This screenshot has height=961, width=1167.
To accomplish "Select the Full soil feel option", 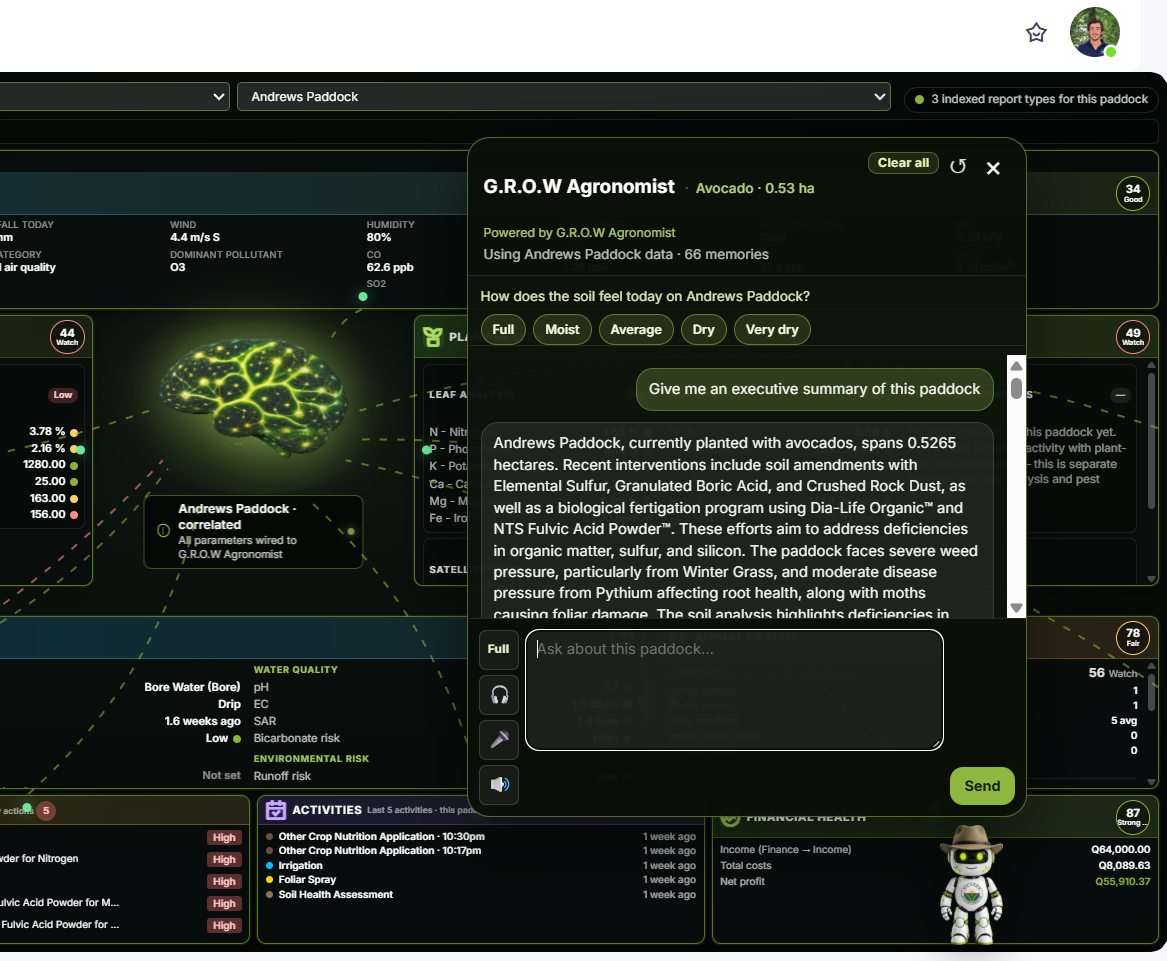I will pos(503,330).
